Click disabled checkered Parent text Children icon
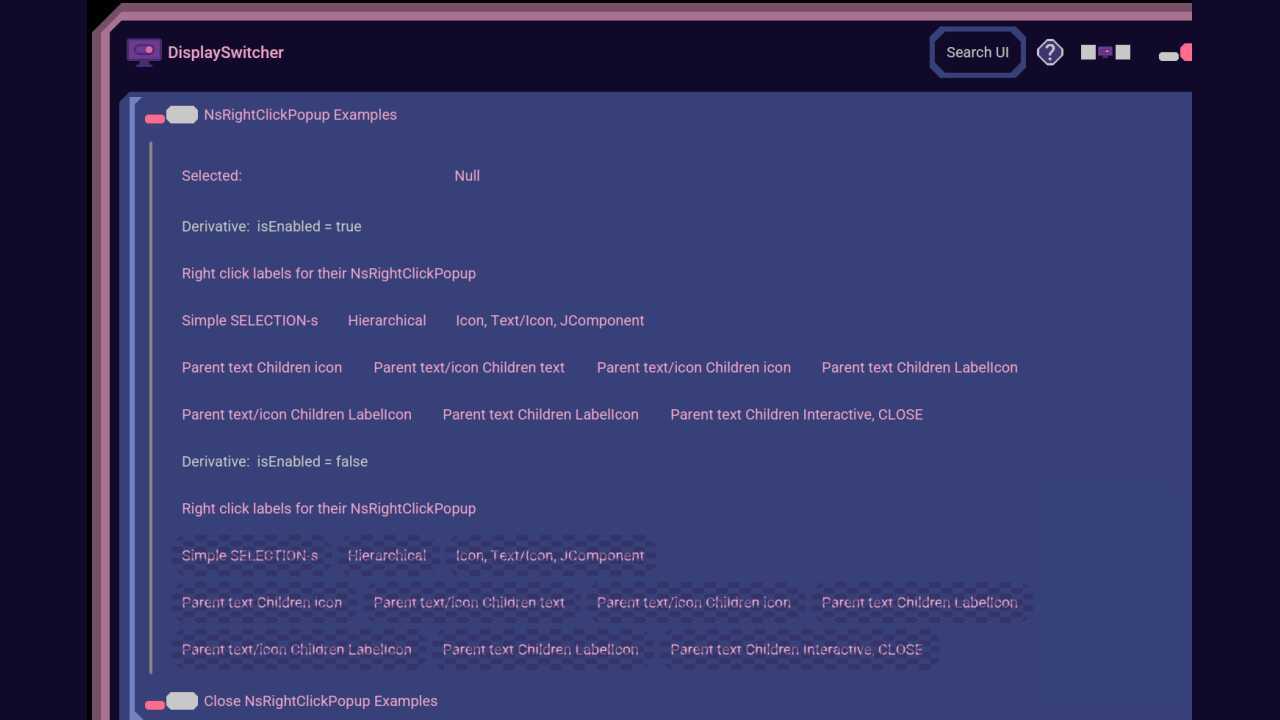 click(x=262, y=603)
